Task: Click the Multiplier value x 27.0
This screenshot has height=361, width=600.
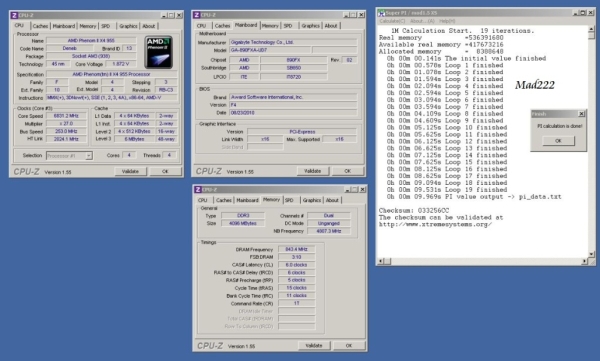Action: (66, 124)
